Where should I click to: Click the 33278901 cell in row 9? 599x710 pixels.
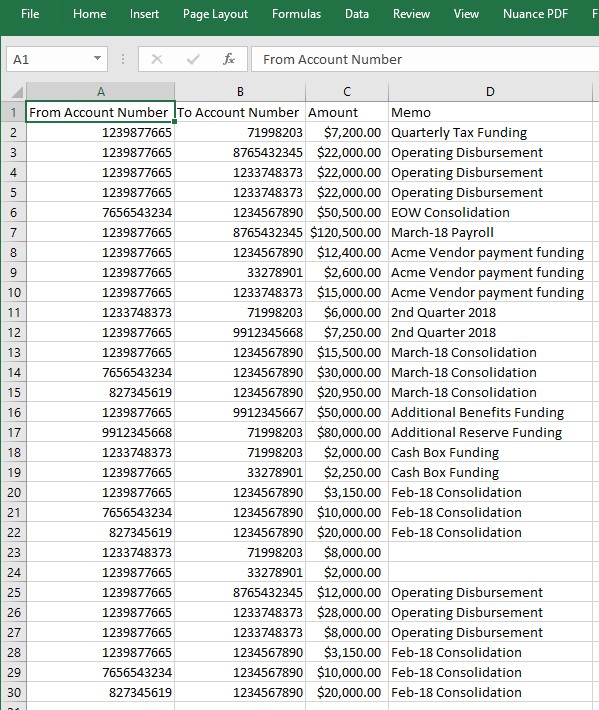tap(240, 272)
